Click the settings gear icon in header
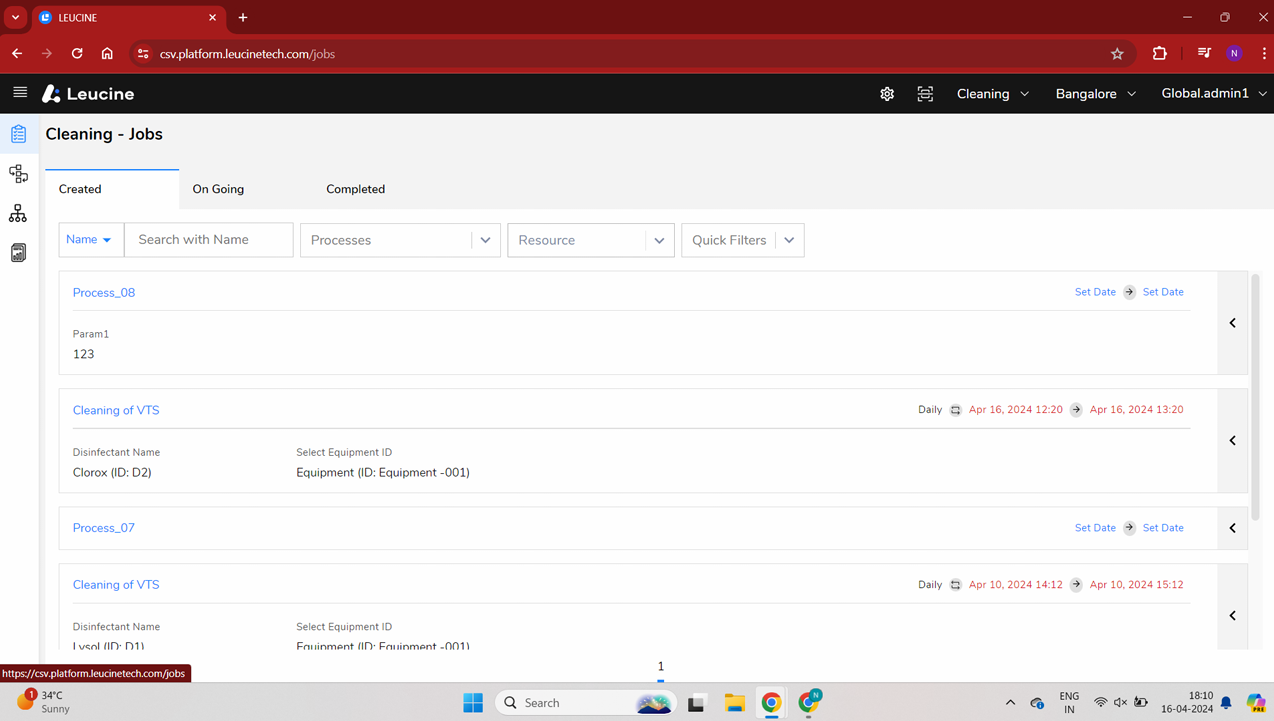The height and width of the screenshot is (721, 1274). tap(887, 94)
